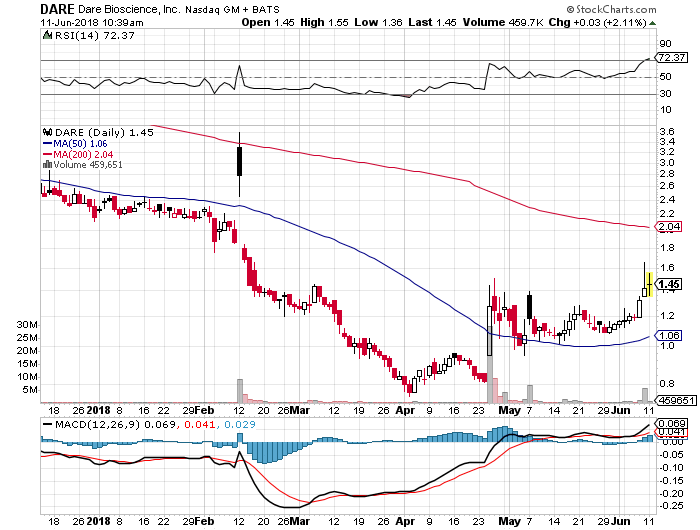
Task: Click the RSI(14) 72.37 label
Action: click(94, 35)
